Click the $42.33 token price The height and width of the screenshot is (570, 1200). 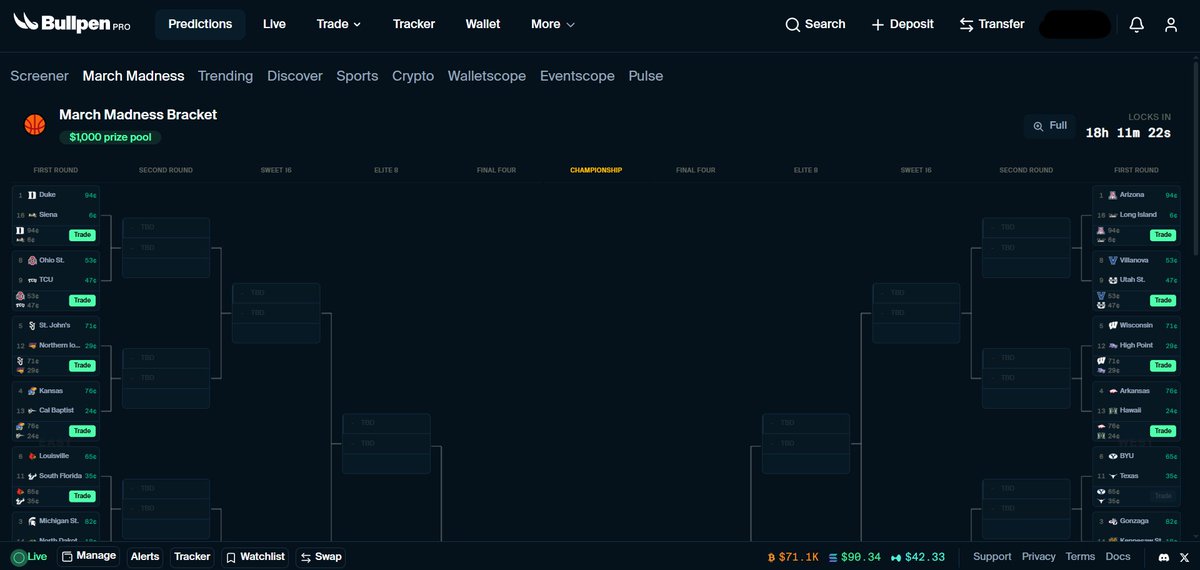click(x=918, y=557)
